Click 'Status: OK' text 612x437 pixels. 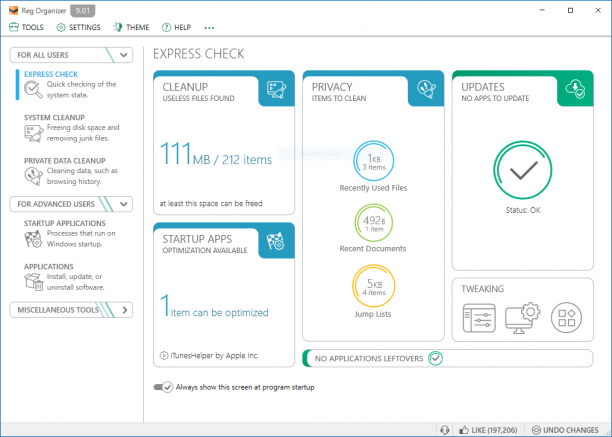(523, 210)
